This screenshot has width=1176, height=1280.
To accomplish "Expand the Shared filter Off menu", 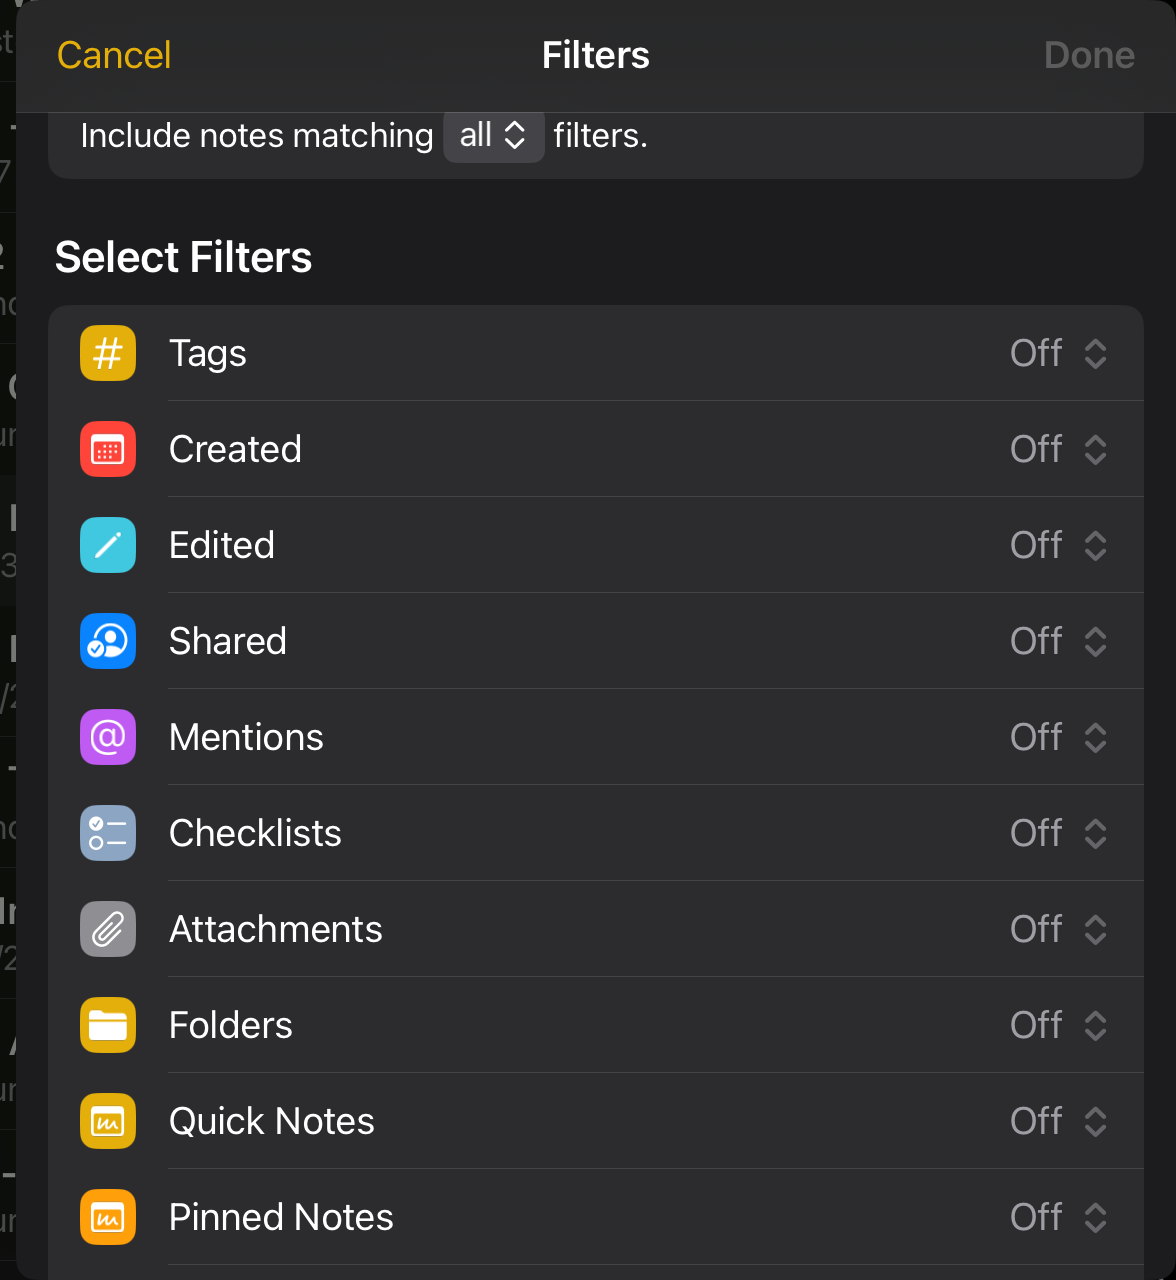I will 1058,641.
